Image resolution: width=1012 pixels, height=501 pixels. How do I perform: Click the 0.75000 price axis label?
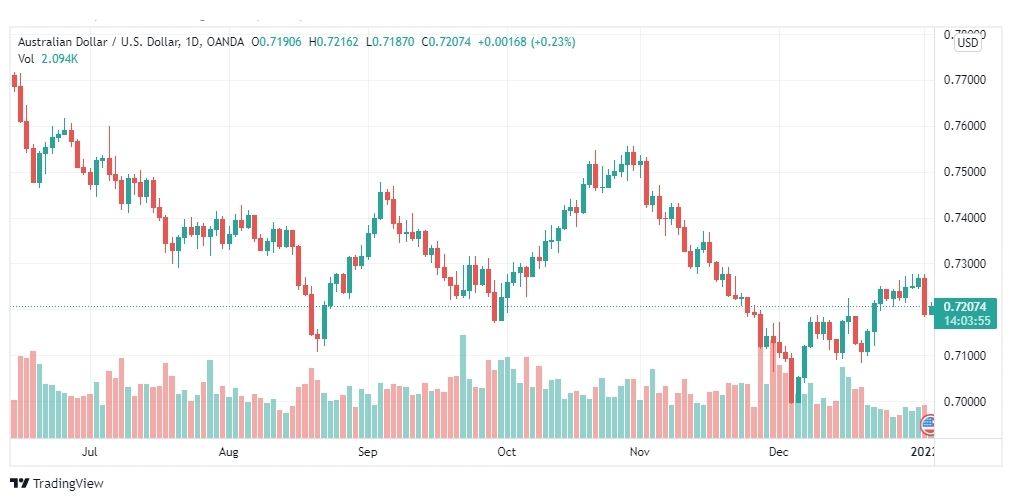(x=964, y=172)
